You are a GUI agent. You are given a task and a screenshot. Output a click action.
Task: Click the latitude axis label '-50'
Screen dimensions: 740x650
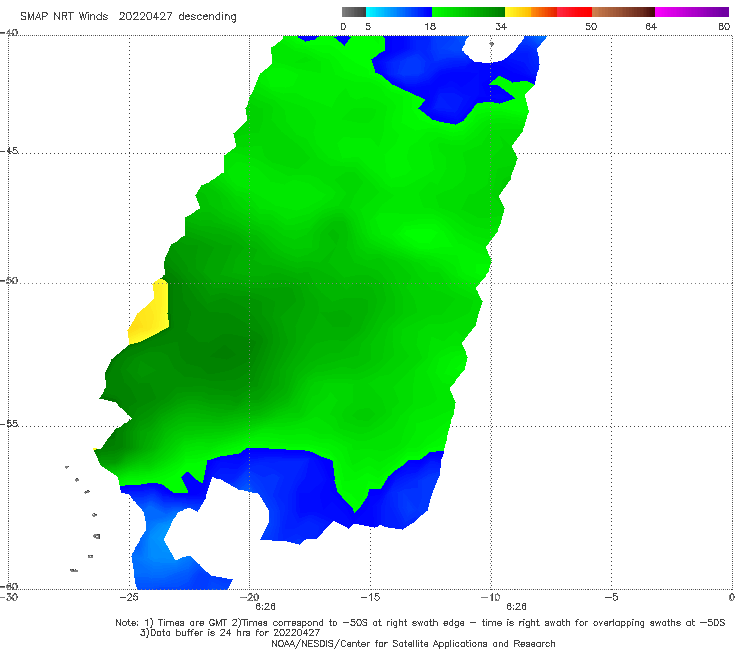coord(9,281)
